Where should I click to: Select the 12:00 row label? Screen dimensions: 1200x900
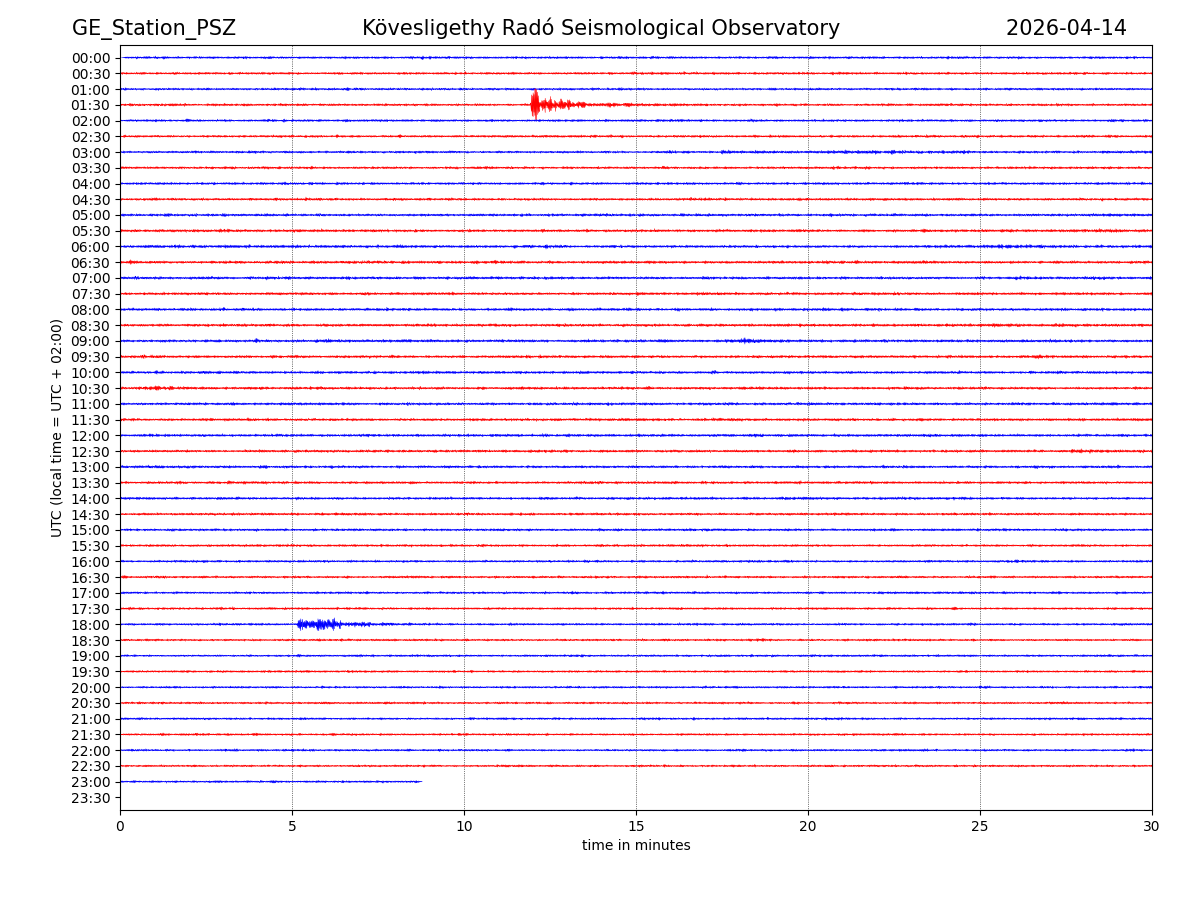coord(91,436)
